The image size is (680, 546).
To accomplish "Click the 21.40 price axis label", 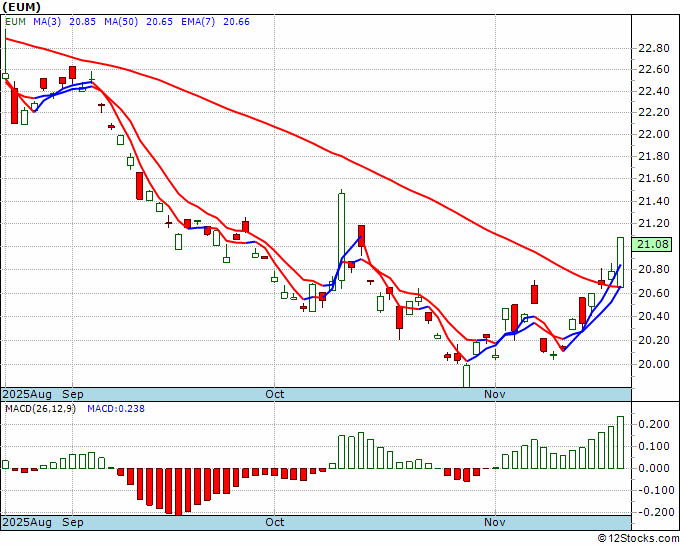I will 654,201.
